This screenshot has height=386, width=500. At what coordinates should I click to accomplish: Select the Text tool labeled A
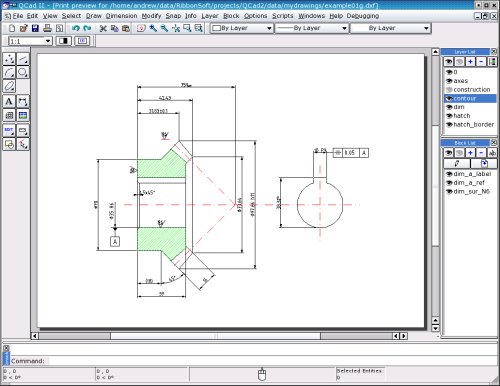[9, 102]
